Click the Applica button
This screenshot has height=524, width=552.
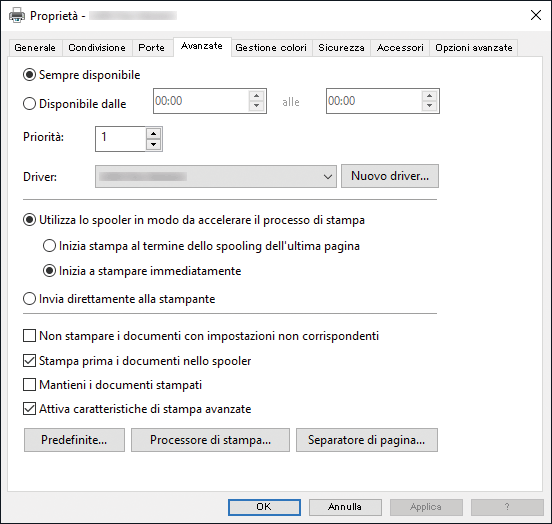click(426, 507)
